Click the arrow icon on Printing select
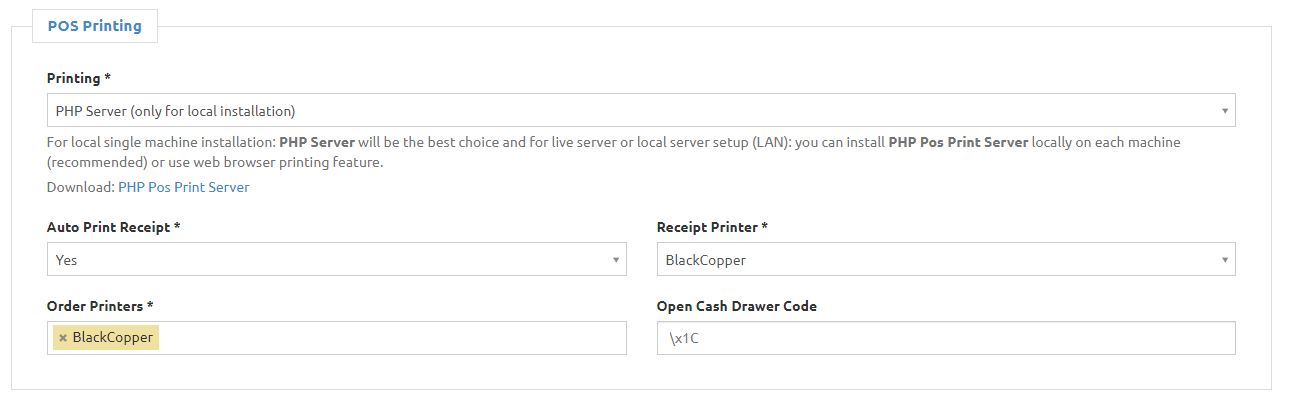Image resolution: width=1291 pixels, height=408 pixels. tap(1225, 111)
